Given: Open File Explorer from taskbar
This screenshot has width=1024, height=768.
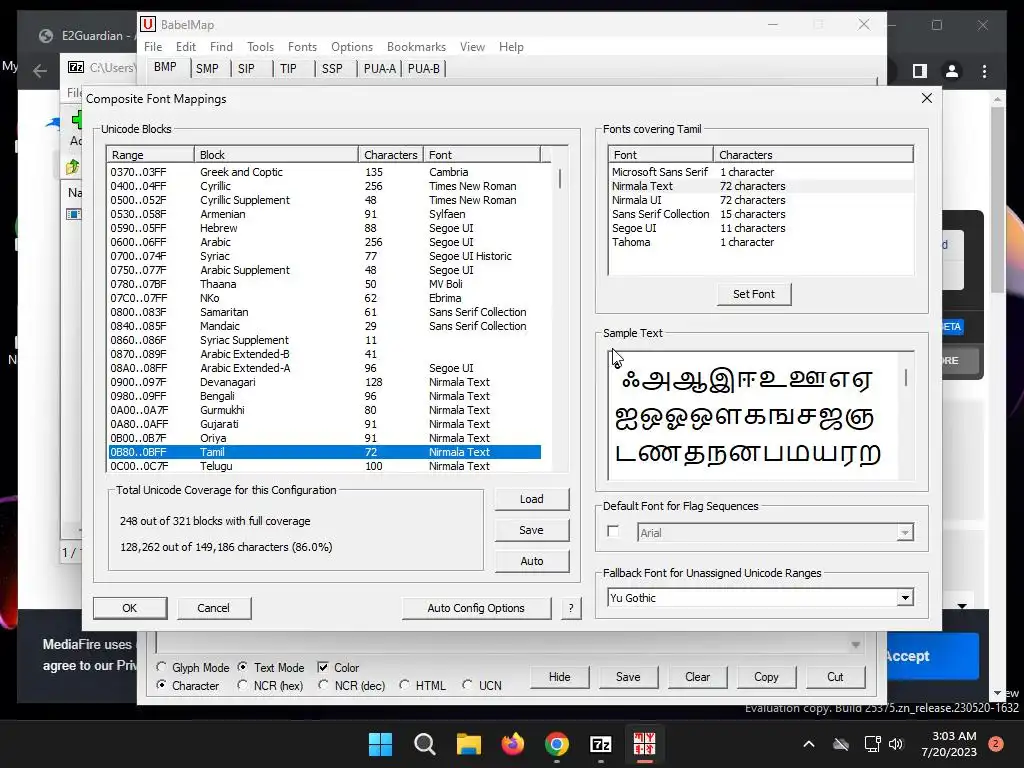Looking at the screenshot, I should [x=468, y=744].
